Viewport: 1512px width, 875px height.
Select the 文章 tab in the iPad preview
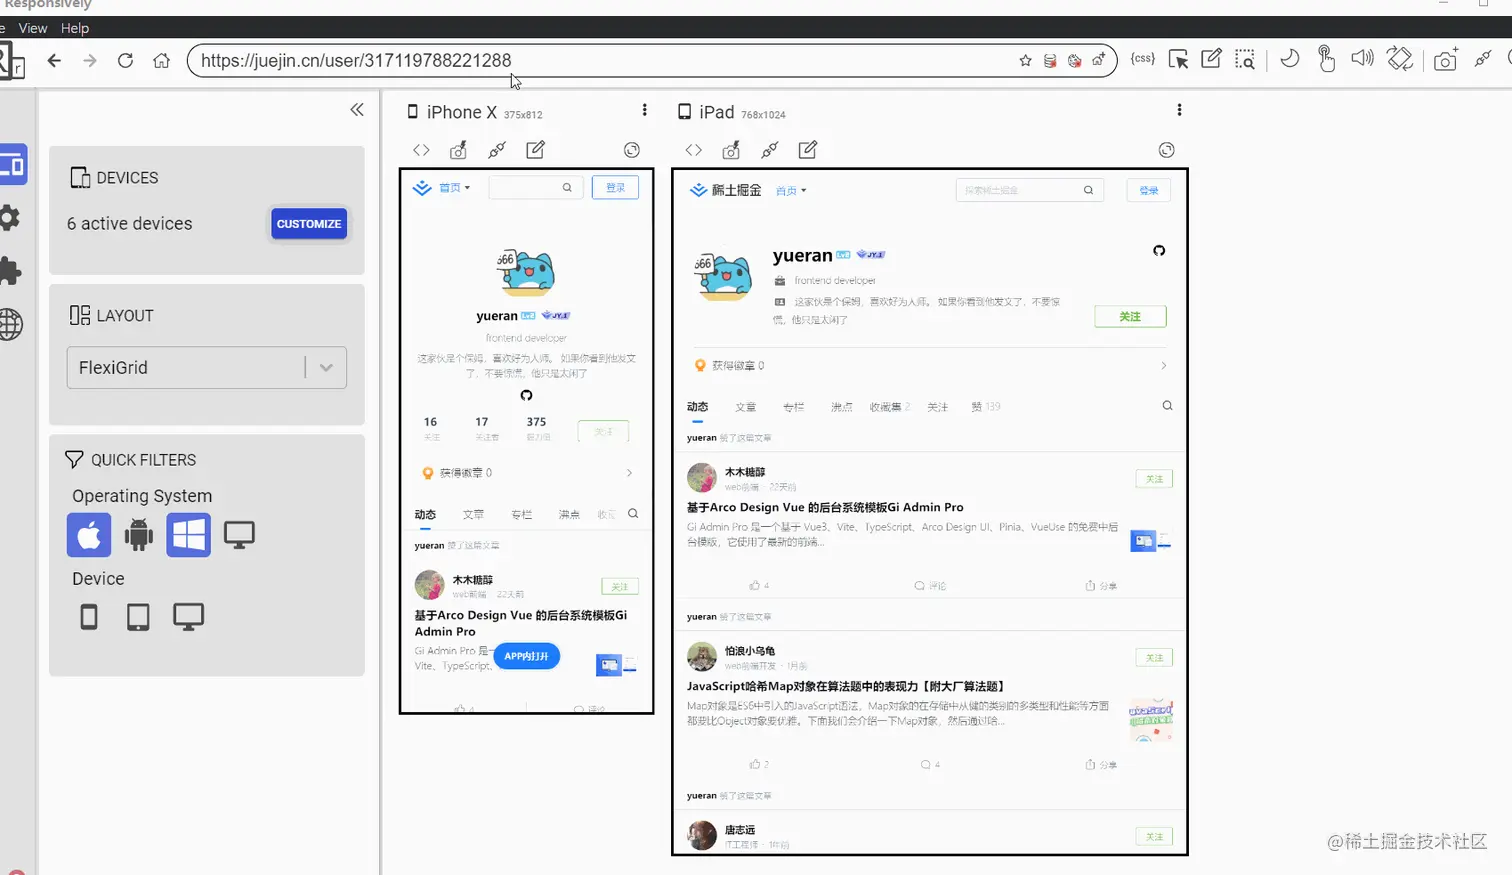point(746,407)
